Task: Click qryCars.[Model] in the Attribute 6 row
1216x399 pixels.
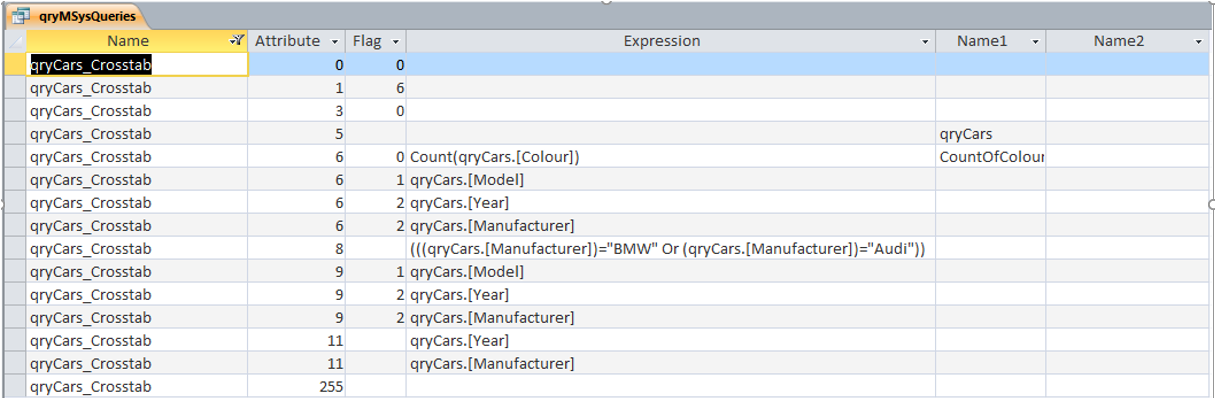Action: pos(671,180)
